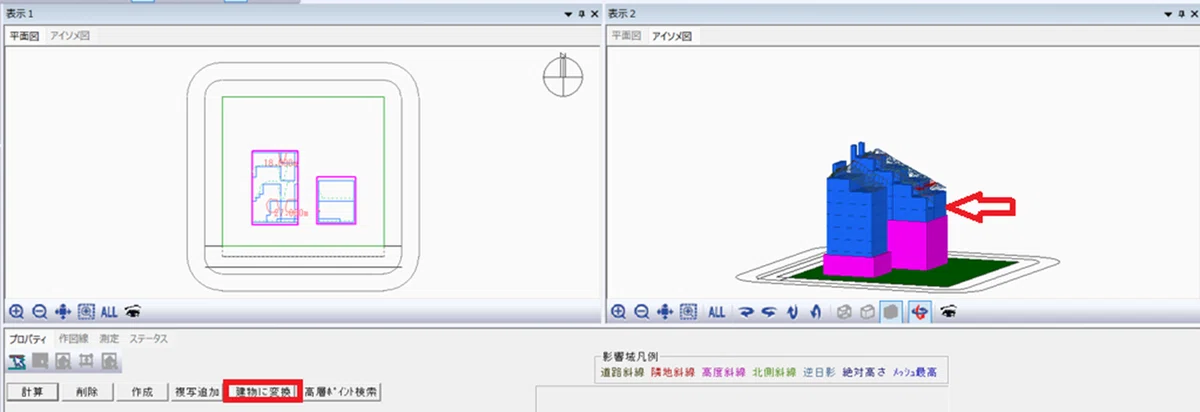Click the 建物に変換 button
The height and width of the screenshot is (412, 1200).
point(262,392)
